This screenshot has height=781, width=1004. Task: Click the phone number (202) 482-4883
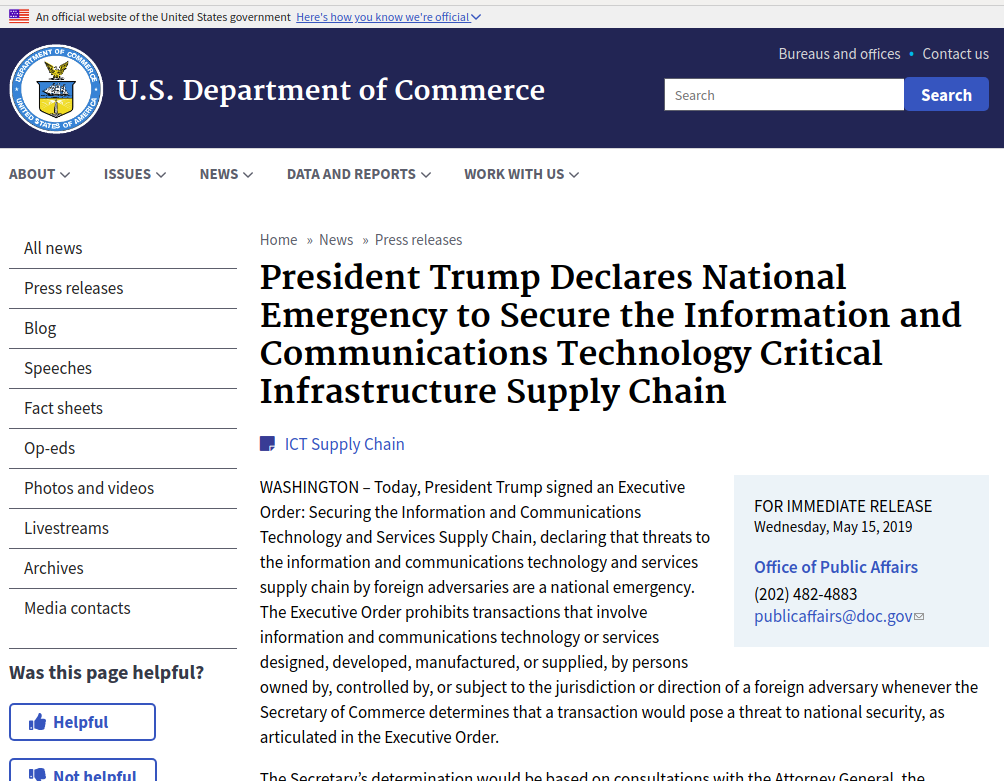(x=805, y=594)
